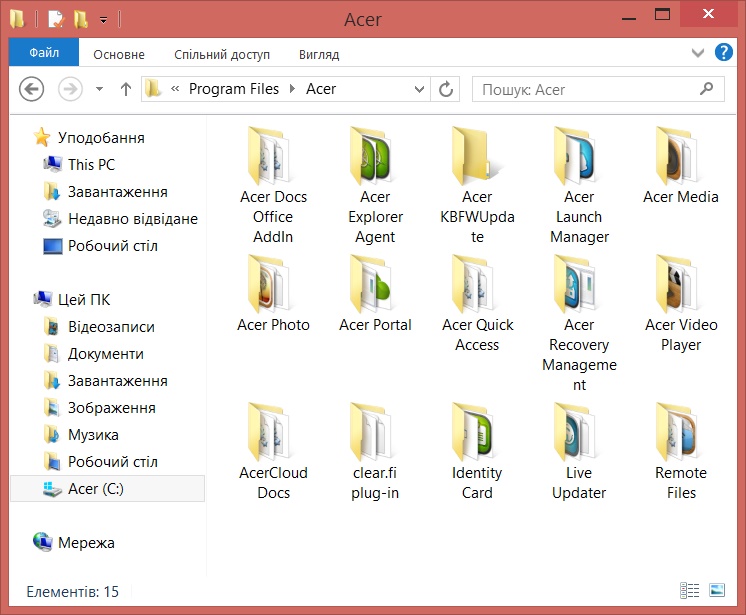Click the search magnifier icon
Viewport: 746px width, 615px height.
707,88
